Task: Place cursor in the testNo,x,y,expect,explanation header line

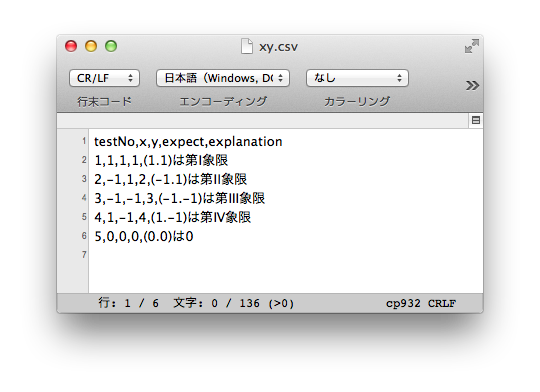Action: 188,142
